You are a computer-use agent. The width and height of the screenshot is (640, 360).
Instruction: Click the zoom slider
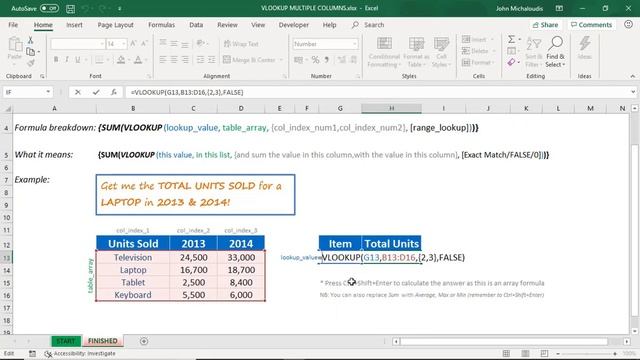click(588, 354)
